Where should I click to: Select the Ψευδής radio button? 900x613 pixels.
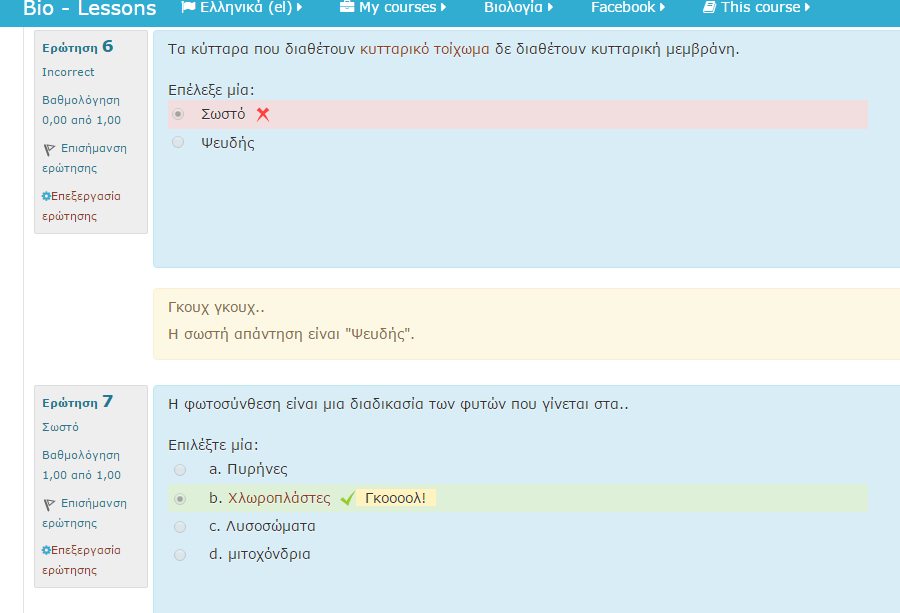pos(179,143)
